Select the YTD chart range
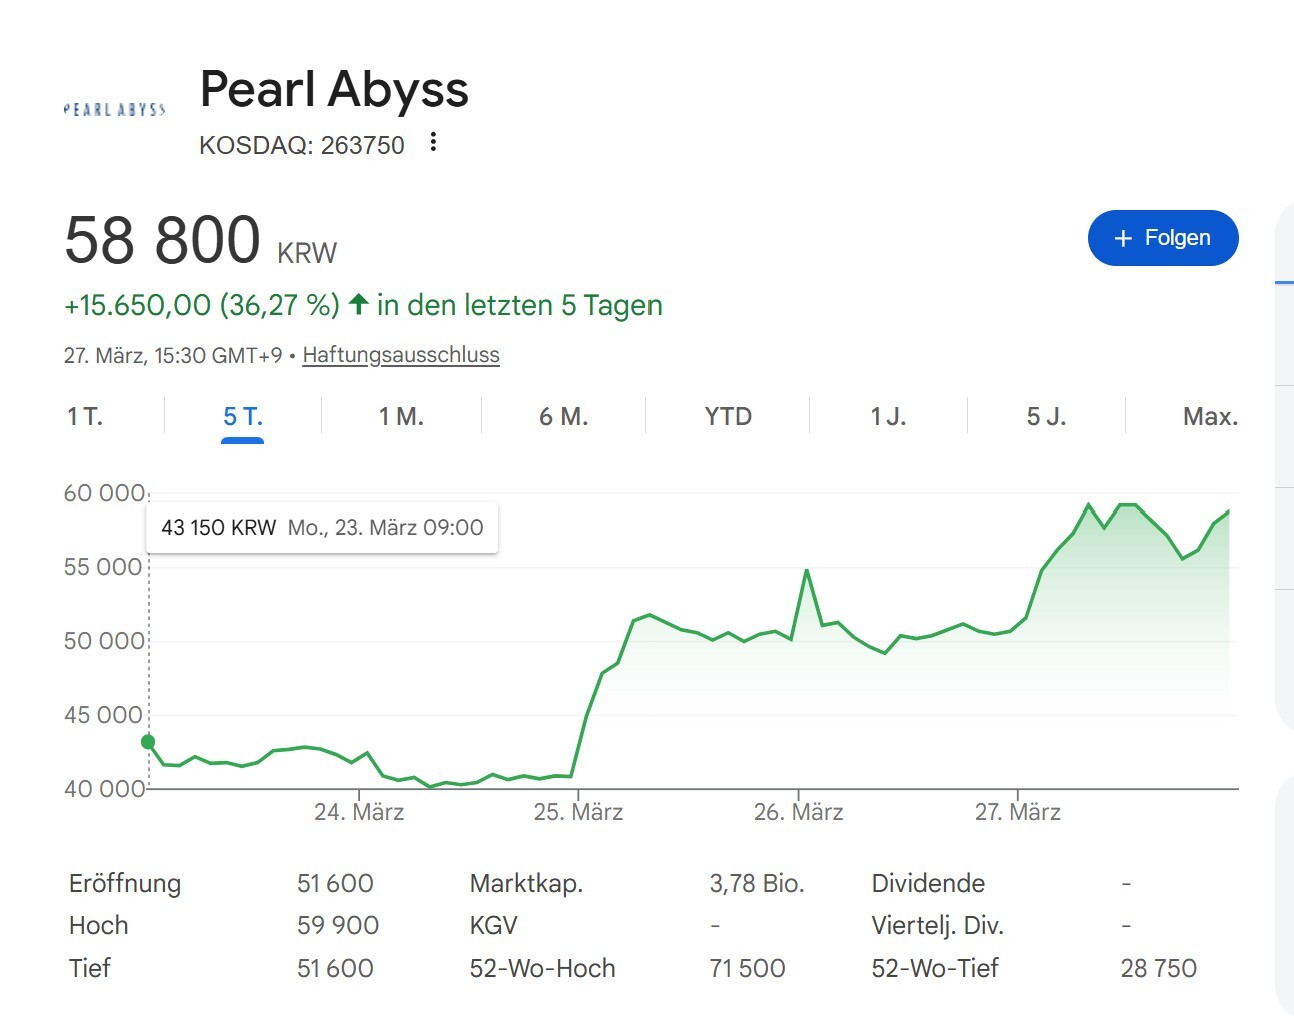Image resolution: width=1294 pixels, height=1020 pixels. (x=727, y=416)
